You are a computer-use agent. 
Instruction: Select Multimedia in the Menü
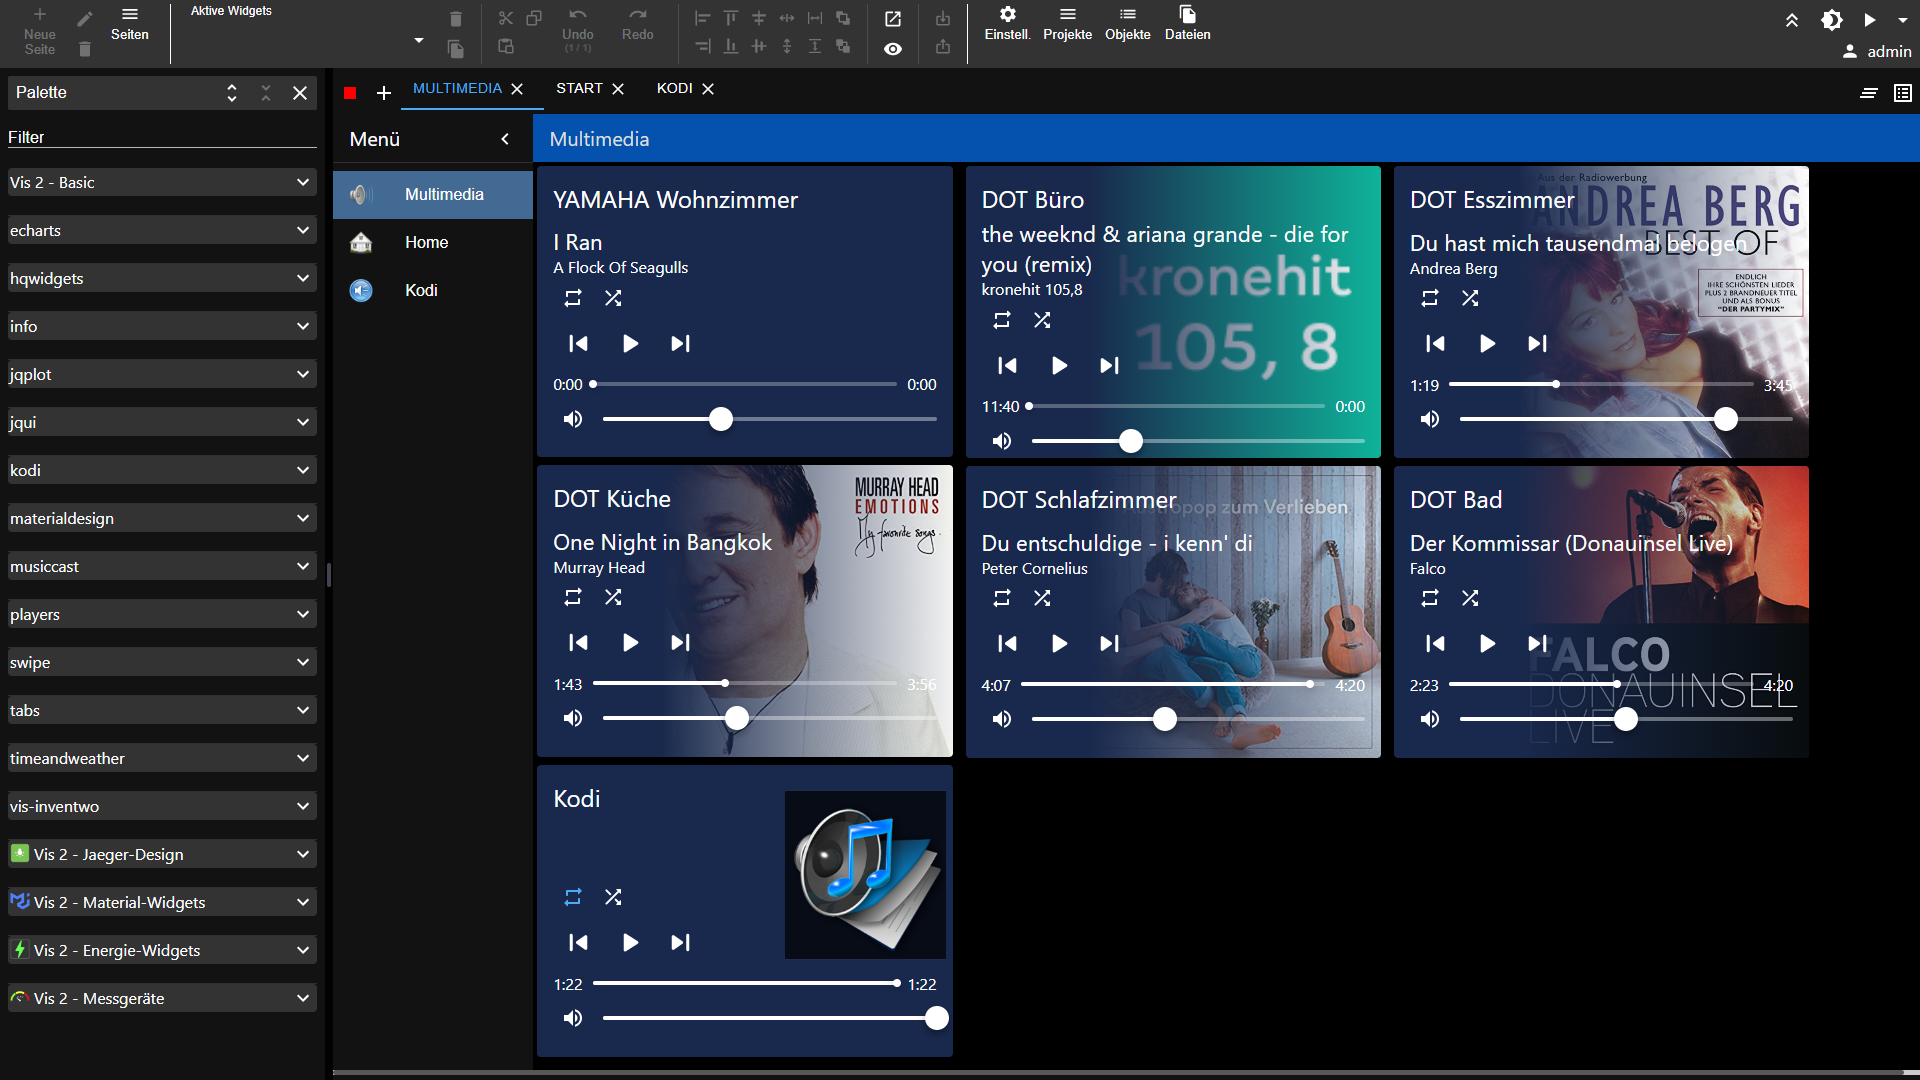[433, 194]
